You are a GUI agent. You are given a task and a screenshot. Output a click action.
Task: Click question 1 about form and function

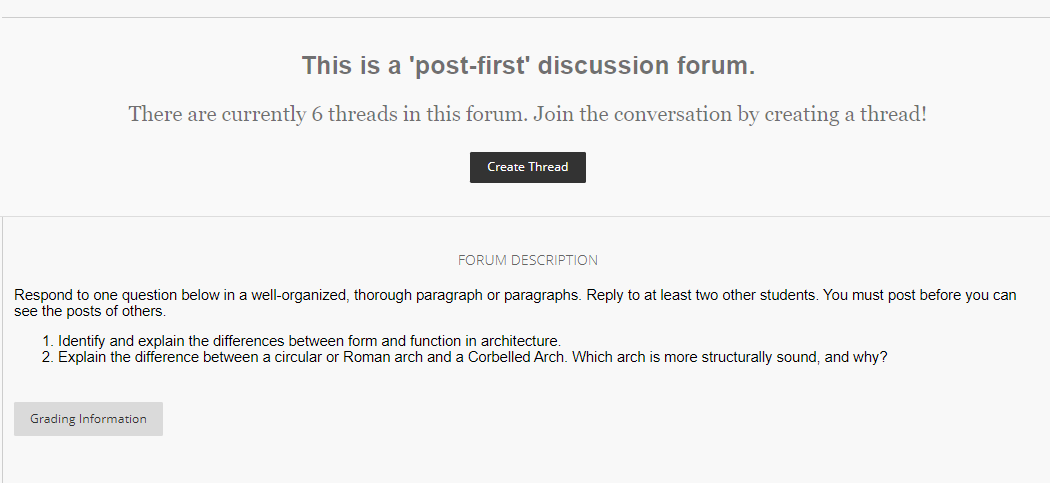tap(309, 341)
